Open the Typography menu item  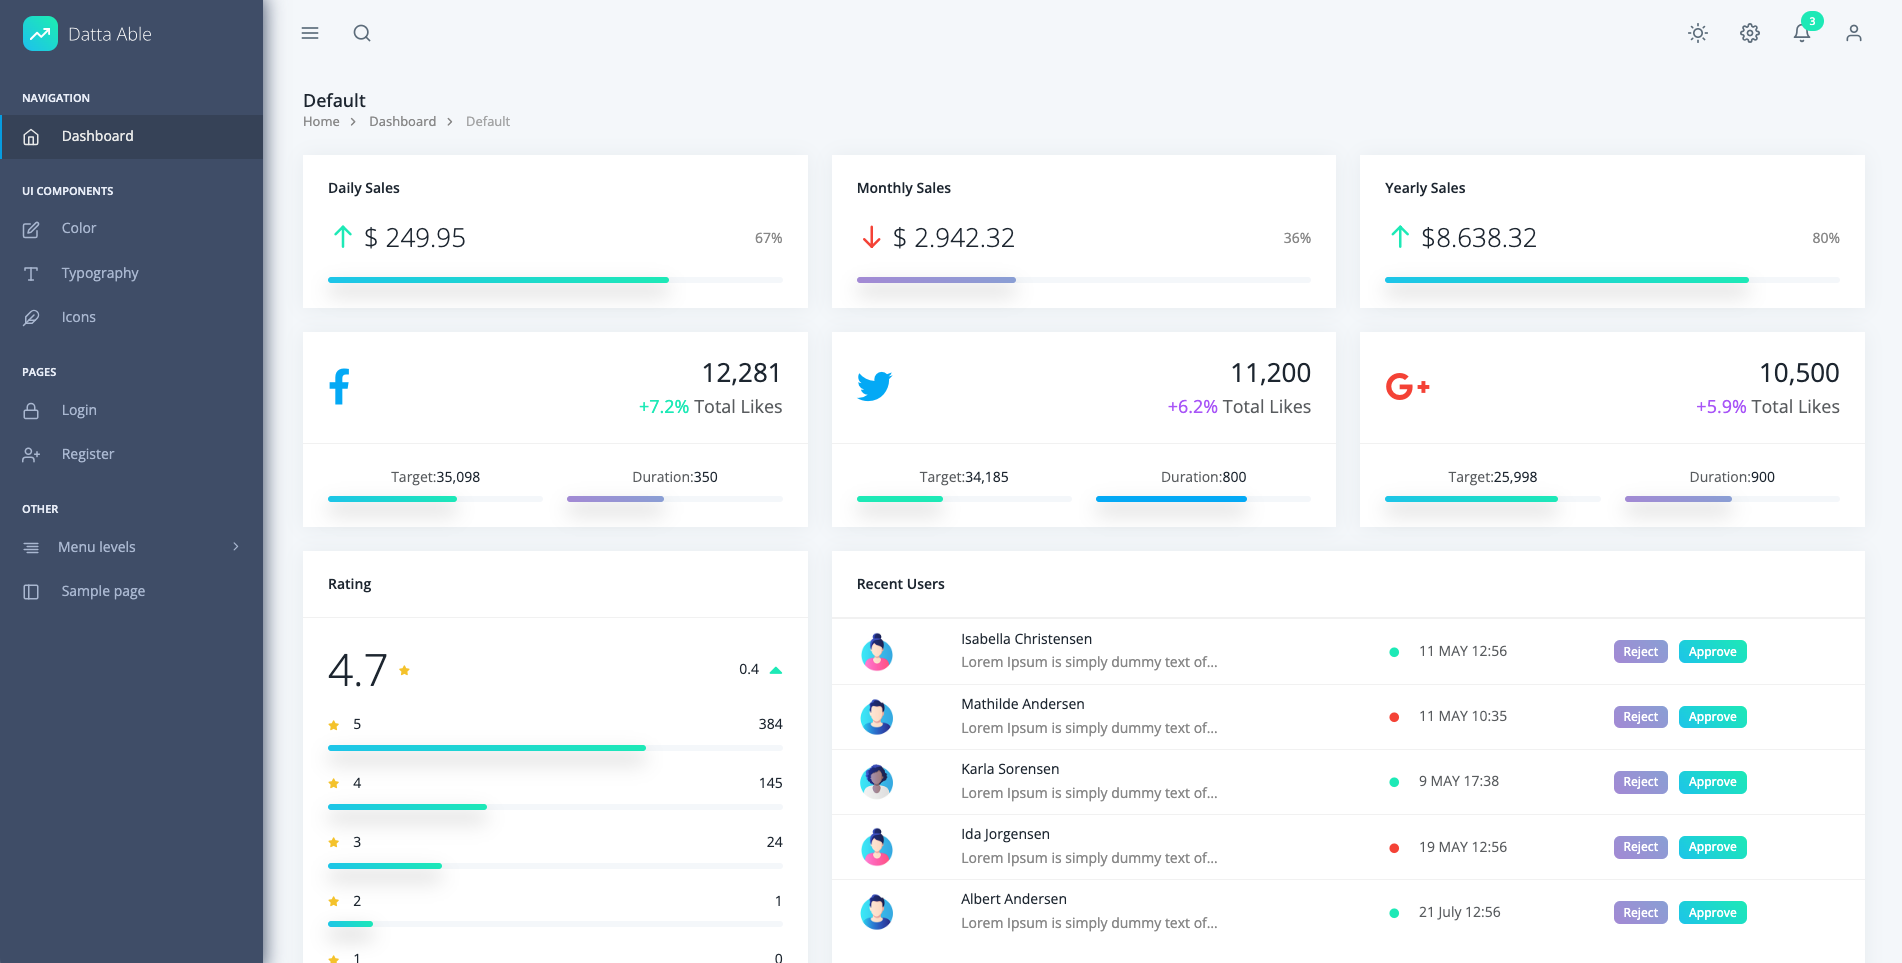tap(100, 273)
